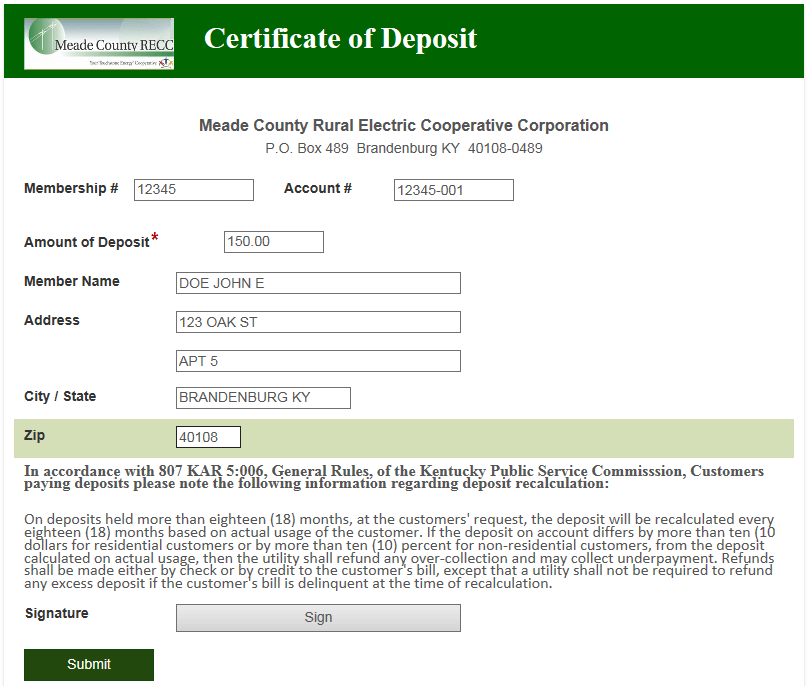808x686 pixels.
Task: Click the Account # label
Action: pyautogui.click(x=317, y=188)
